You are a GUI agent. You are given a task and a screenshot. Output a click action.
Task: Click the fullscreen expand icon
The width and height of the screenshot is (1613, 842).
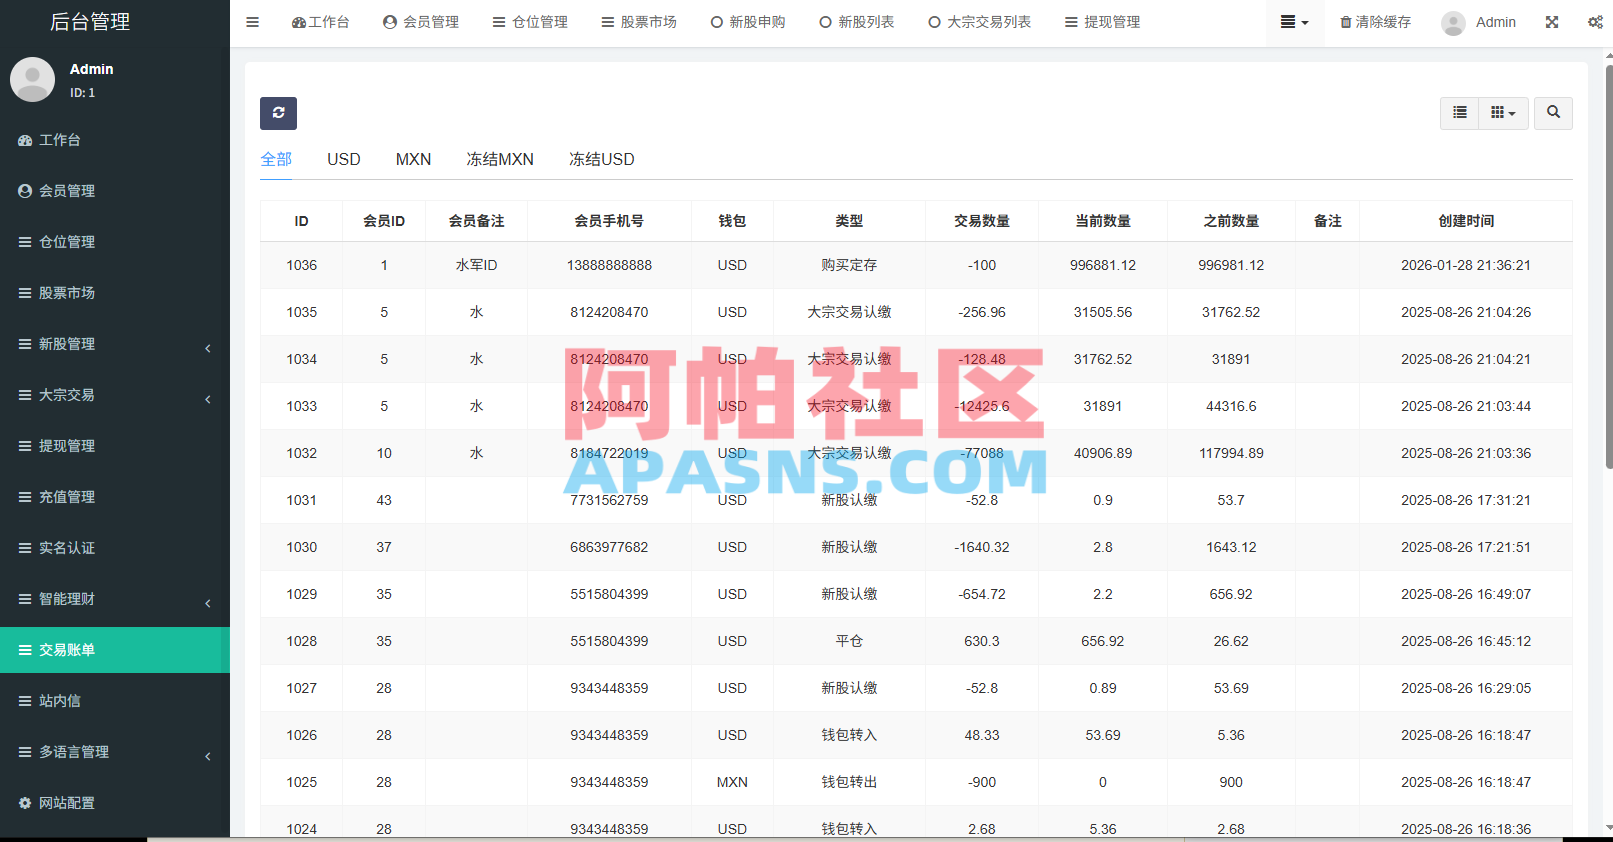(x=1552, y=22)
